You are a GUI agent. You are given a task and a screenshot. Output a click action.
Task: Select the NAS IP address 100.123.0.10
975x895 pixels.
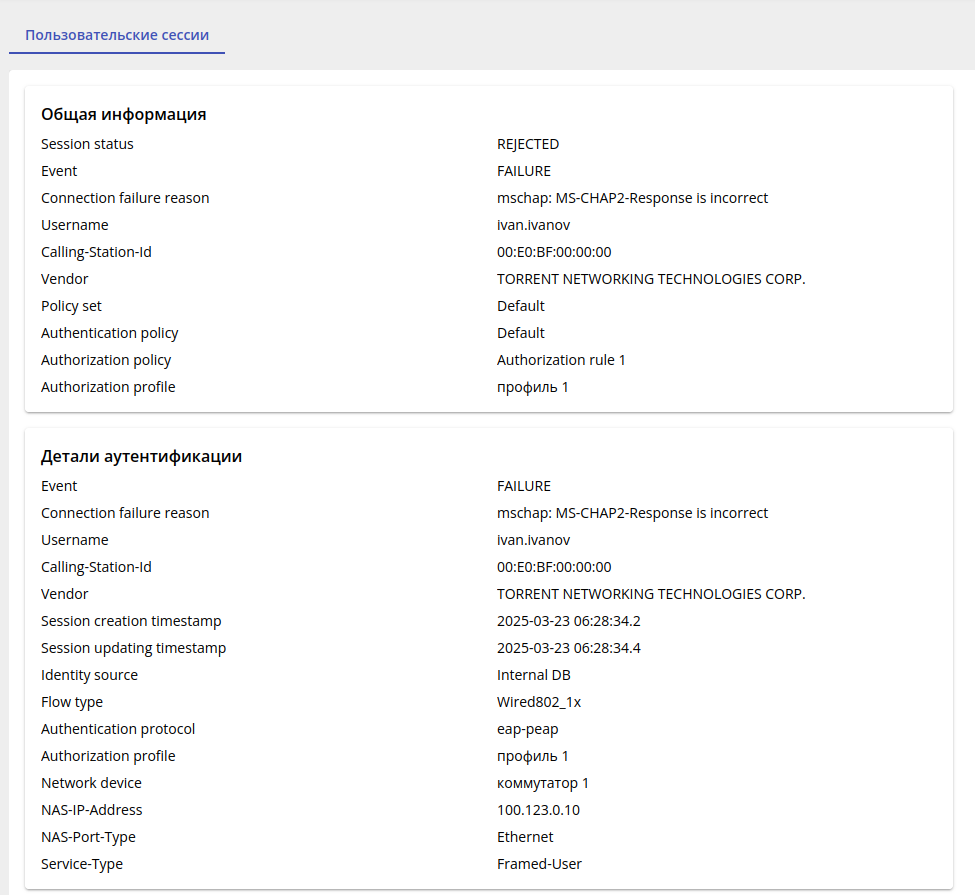[538, 810]
